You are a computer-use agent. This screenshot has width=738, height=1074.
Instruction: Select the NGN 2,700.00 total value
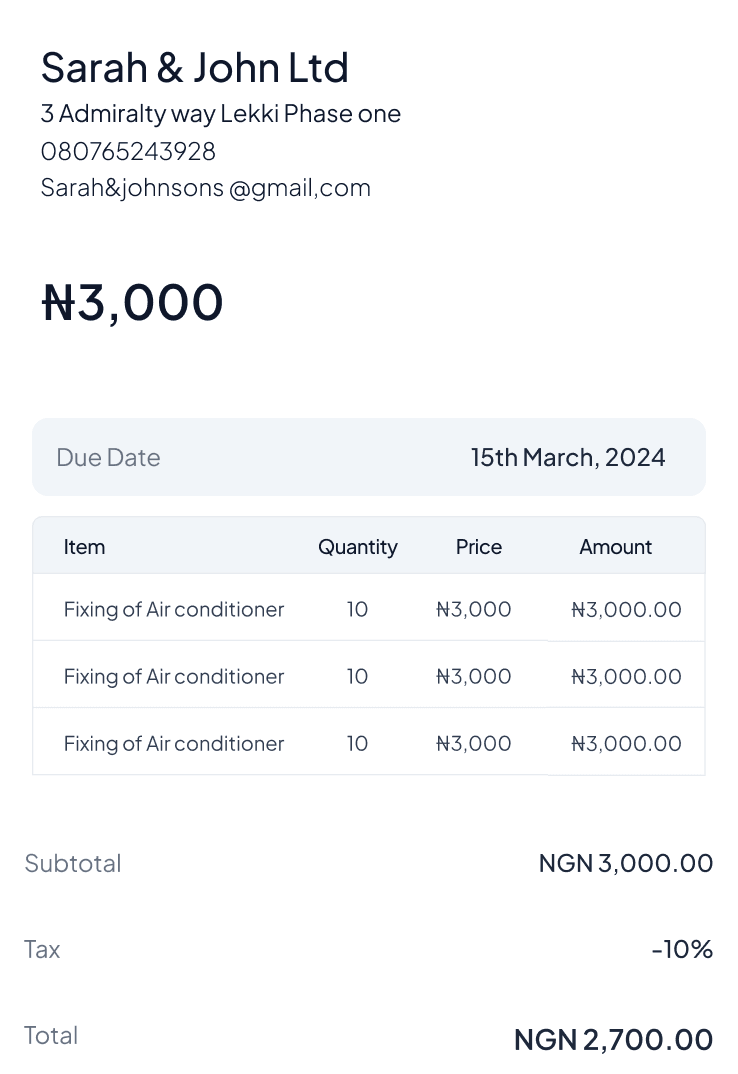tap(613, 1040)
